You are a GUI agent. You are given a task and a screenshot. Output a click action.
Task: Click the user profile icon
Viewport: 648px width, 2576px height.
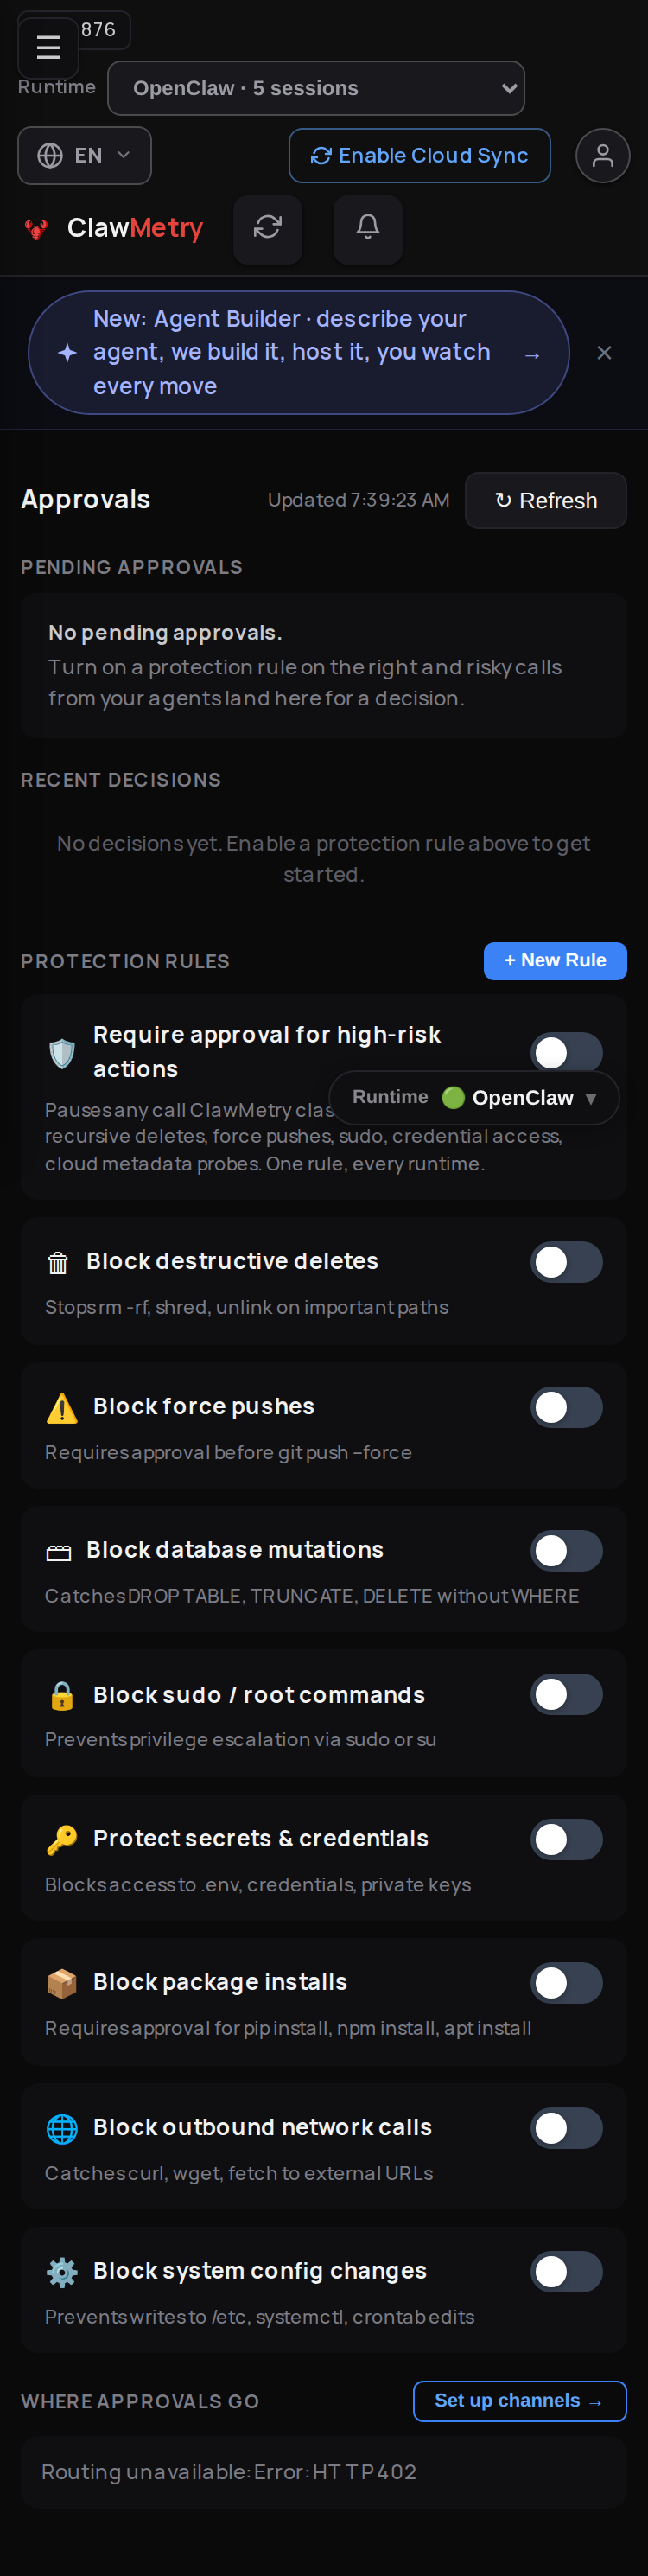[602, 156]
